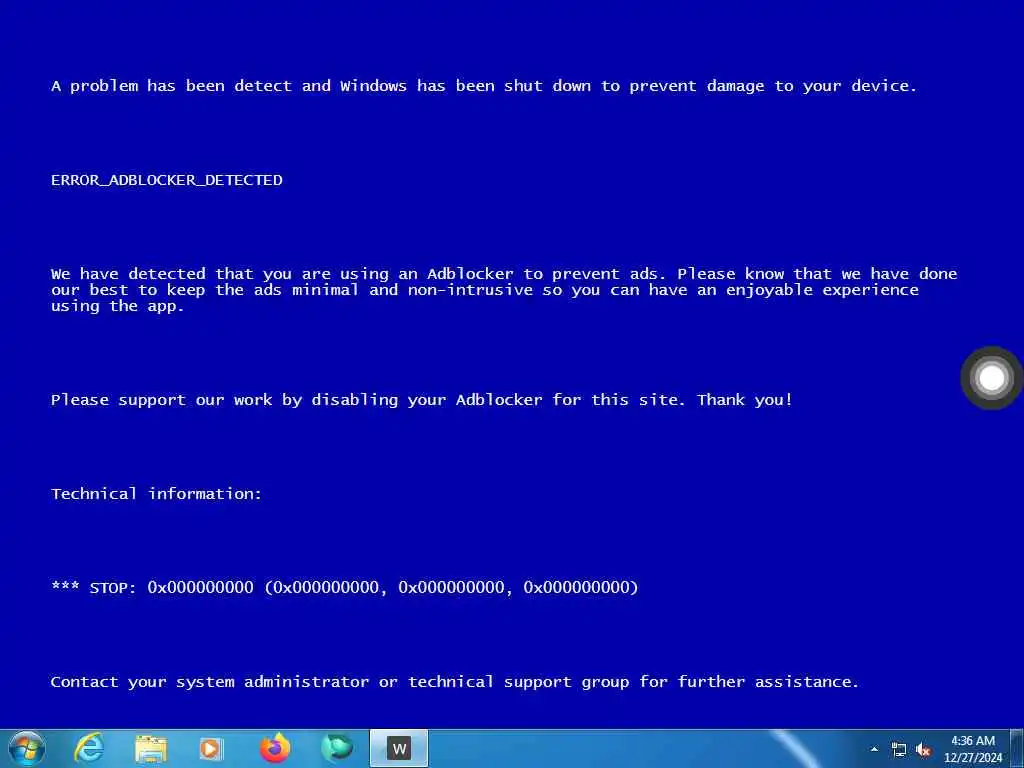Show hidden tray icons arrow
Viewport: 1024px width, 768px height.
pyautogui.click(x=874, y=749)
